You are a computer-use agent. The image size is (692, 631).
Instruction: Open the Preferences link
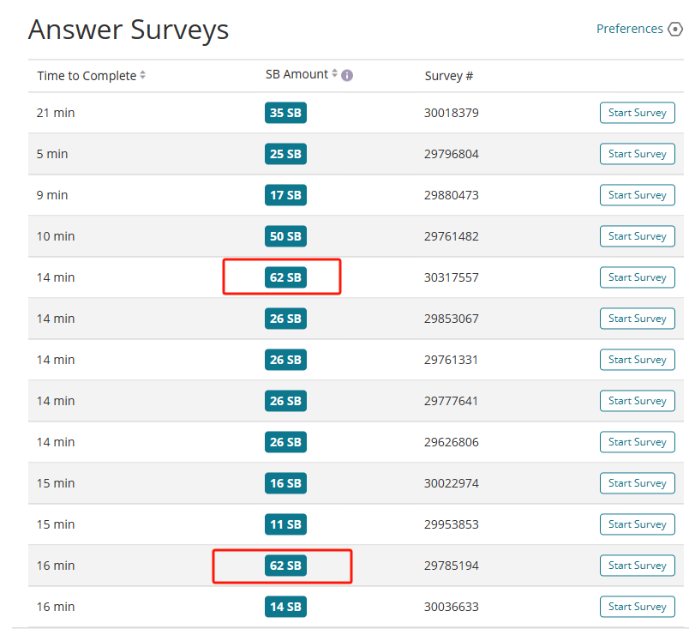tap(629, 29)
